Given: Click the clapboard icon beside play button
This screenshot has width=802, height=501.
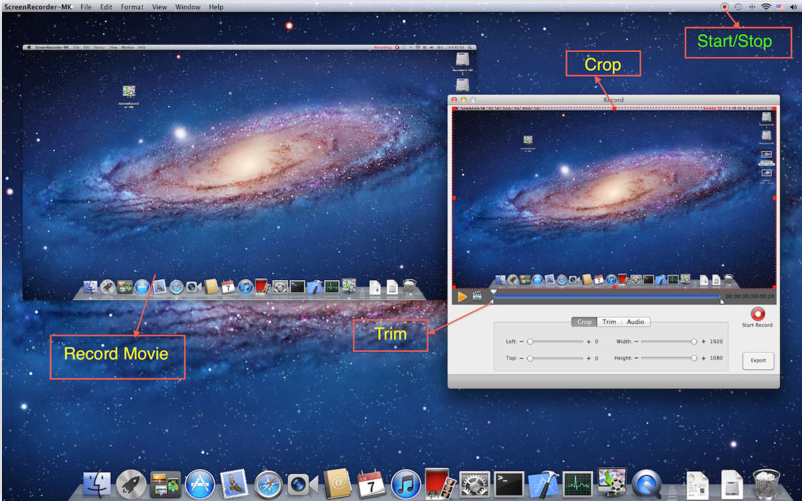Looking at the screenshot, I should (477, 296).
